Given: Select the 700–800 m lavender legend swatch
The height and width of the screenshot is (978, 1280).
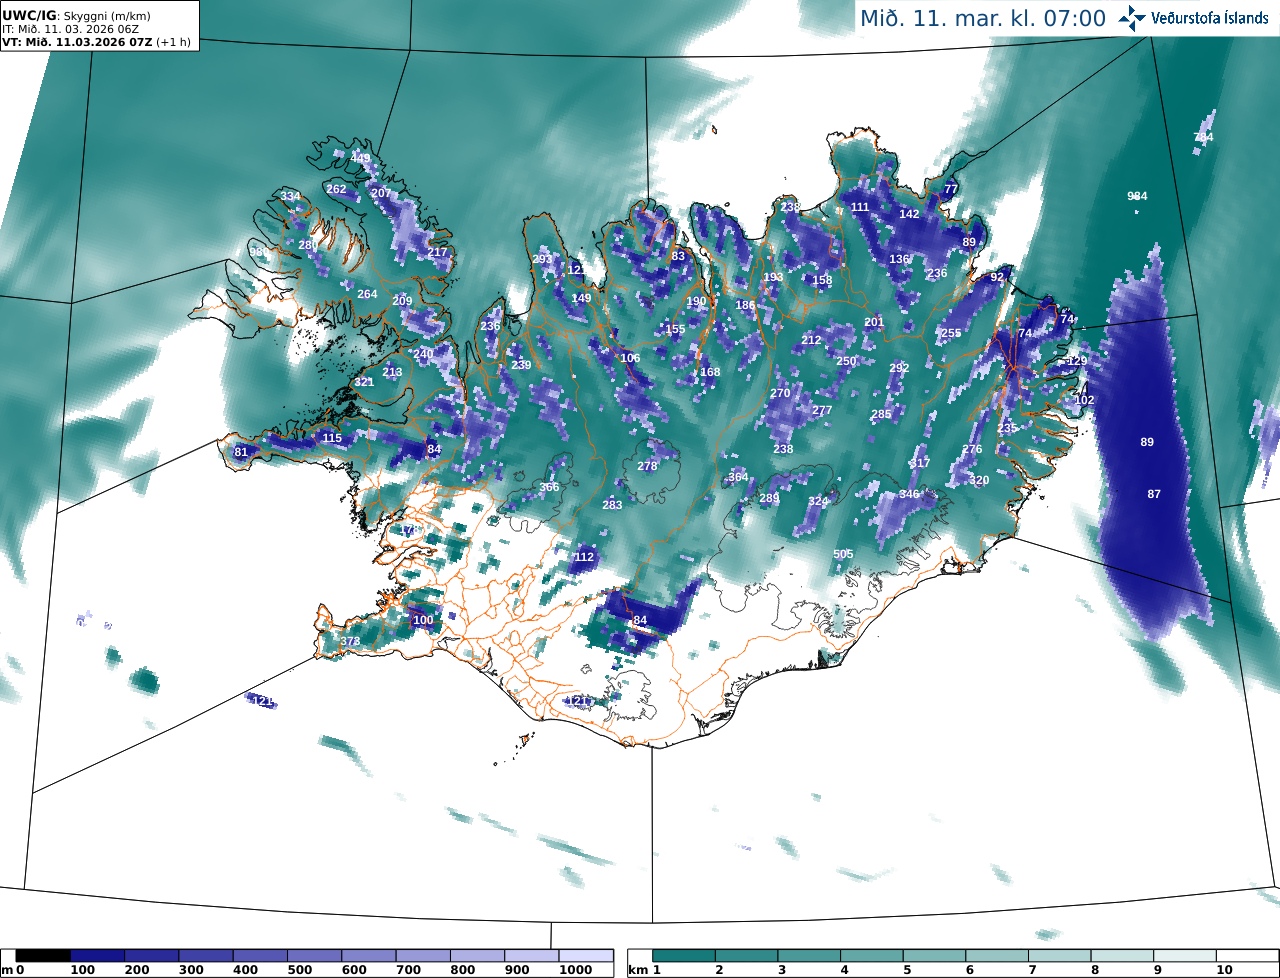Looking at the screenshot, I should point(423,956).
